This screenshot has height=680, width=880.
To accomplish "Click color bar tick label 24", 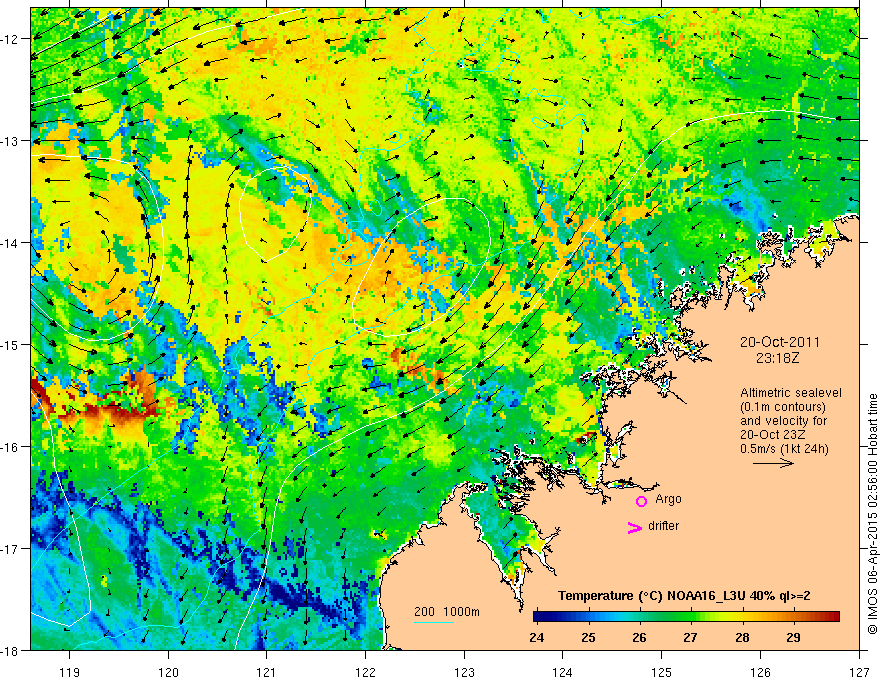I will tap(536, 637).
